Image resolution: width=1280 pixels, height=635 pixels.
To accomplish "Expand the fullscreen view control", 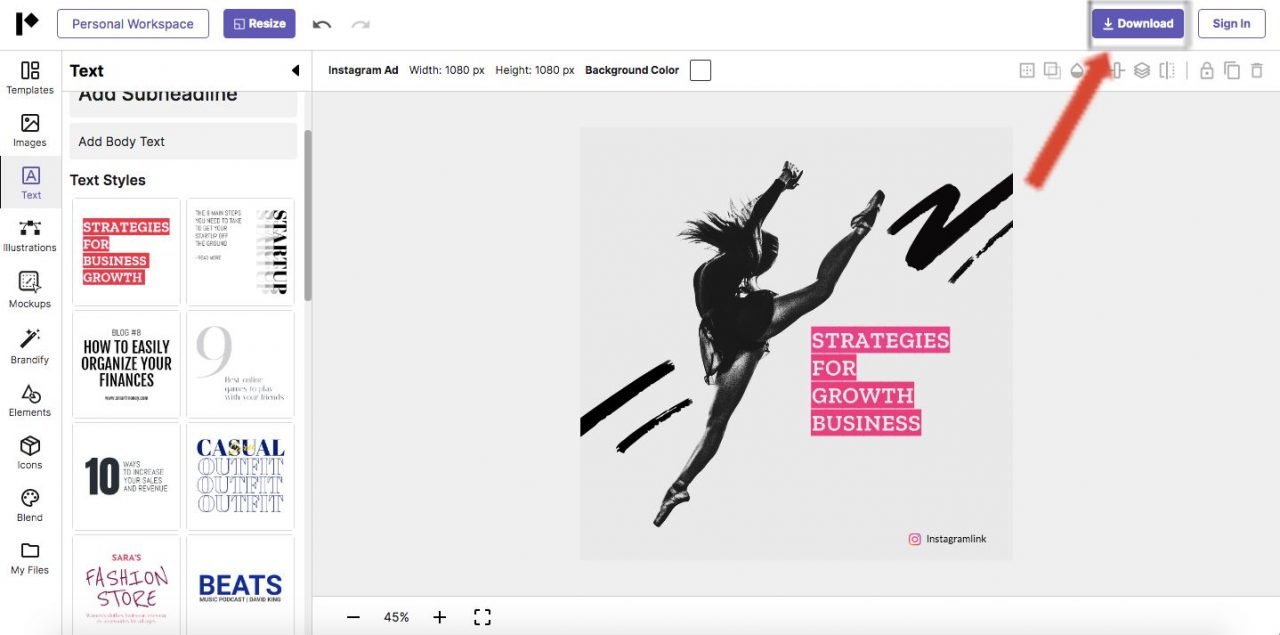I will pyautogui.click(x=482, y=617).
